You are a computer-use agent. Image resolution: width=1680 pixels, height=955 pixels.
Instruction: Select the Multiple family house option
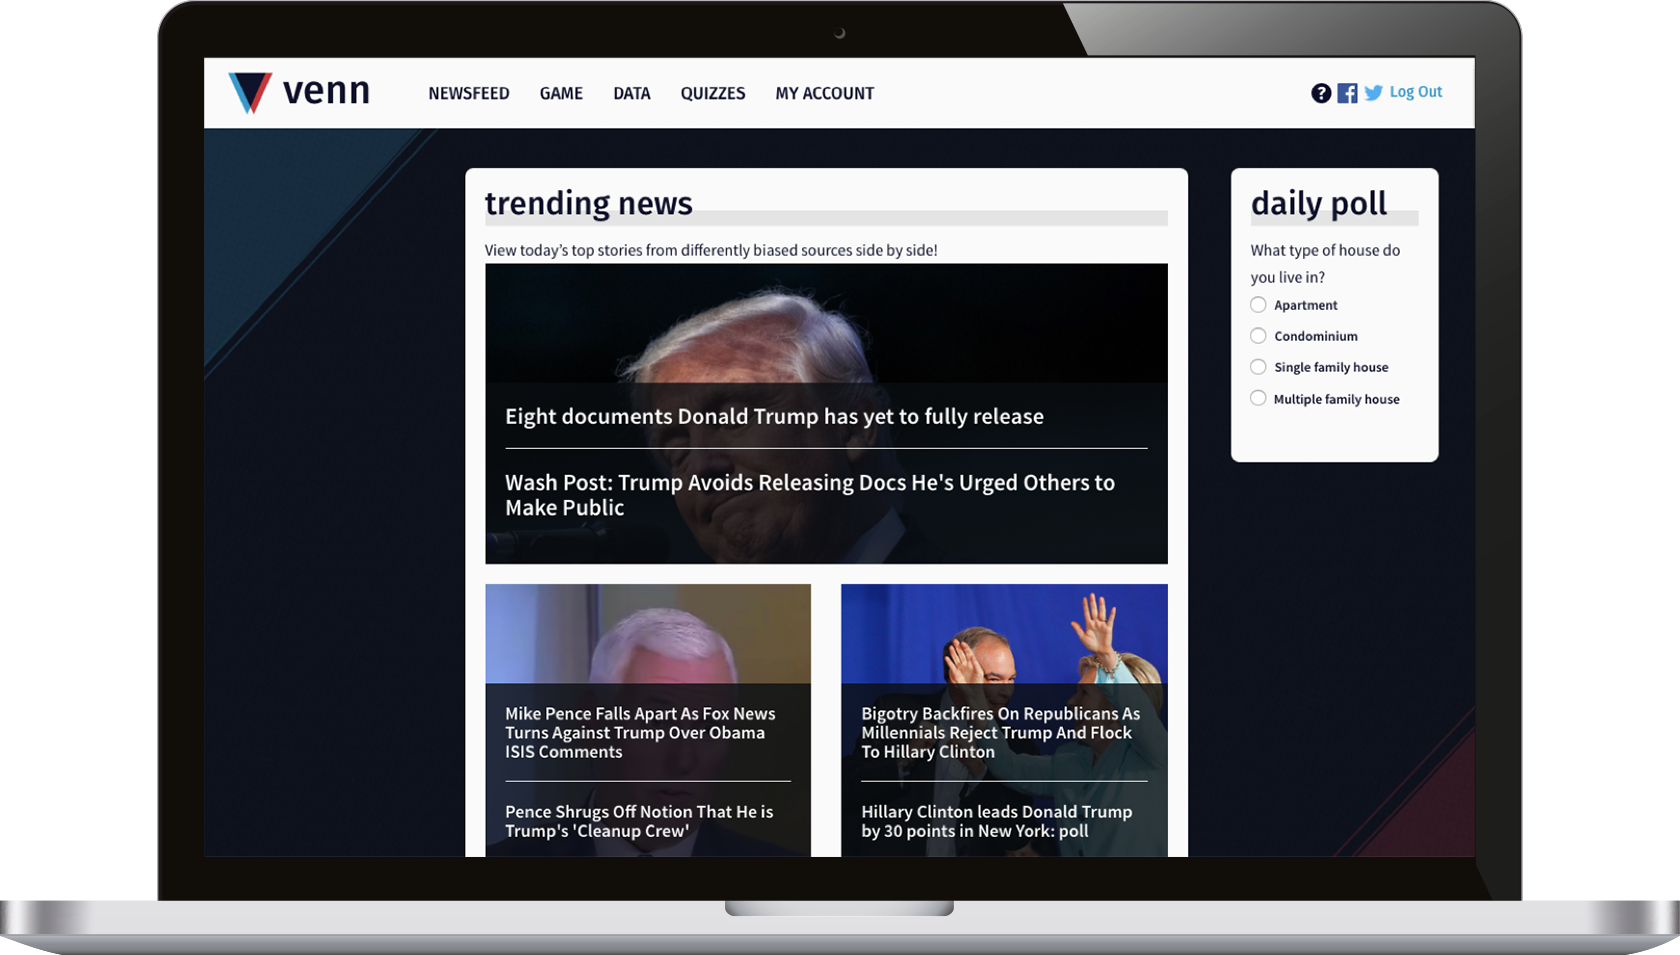click(x=1258, y=398)
